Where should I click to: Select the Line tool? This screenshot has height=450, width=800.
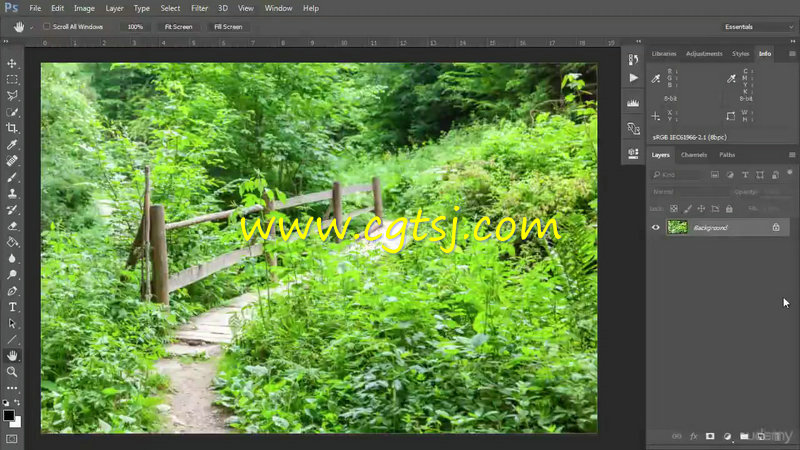click(12, 340)
